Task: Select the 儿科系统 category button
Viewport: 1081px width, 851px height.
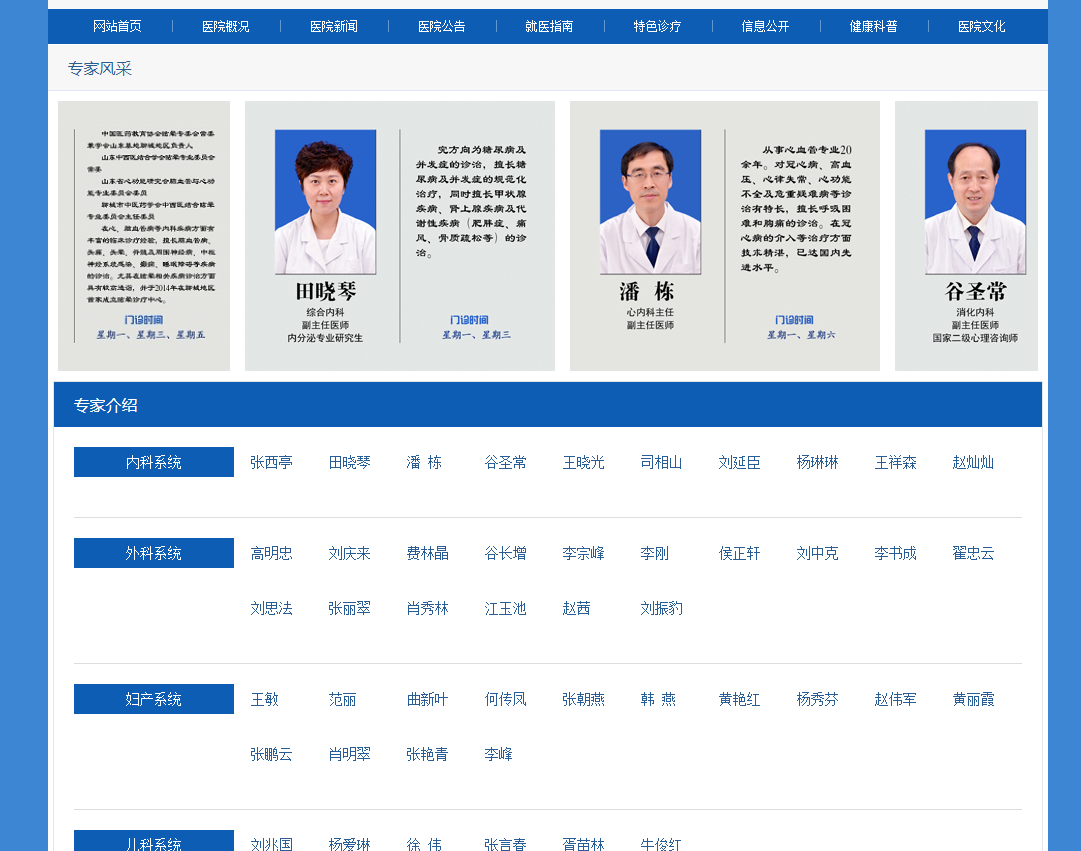Action: point(154,841)
